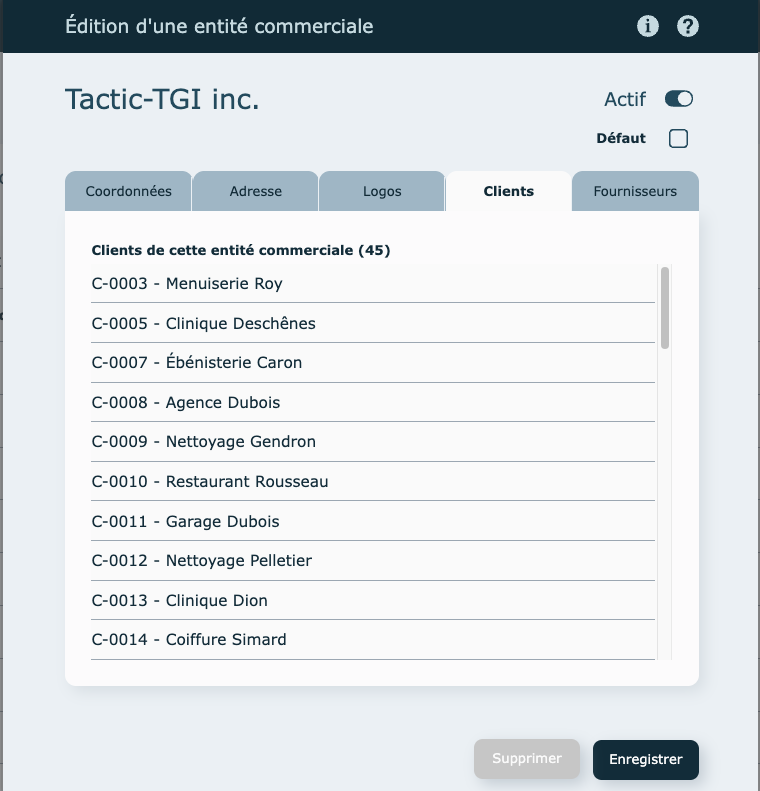The width and height of the screenshot is (760, 791).
Task: Click C-0008 Agence Dubois row
Action: pyautogui.click(x=185, y=403)
